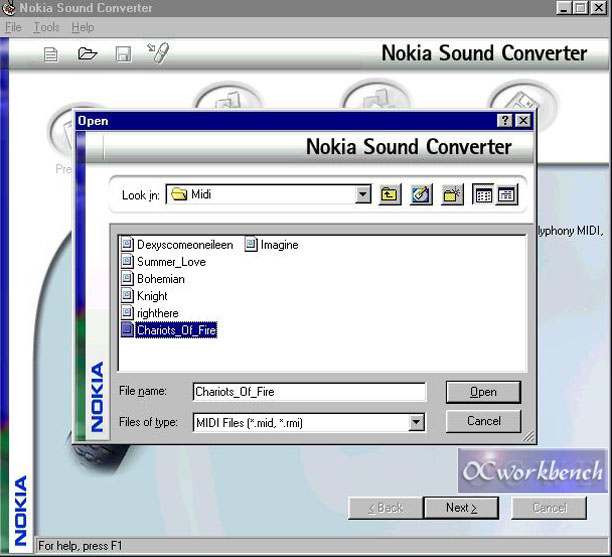Click the Open button in dialog
The height and width of the screenshot is (557, 612).
[x=483, y=392]
